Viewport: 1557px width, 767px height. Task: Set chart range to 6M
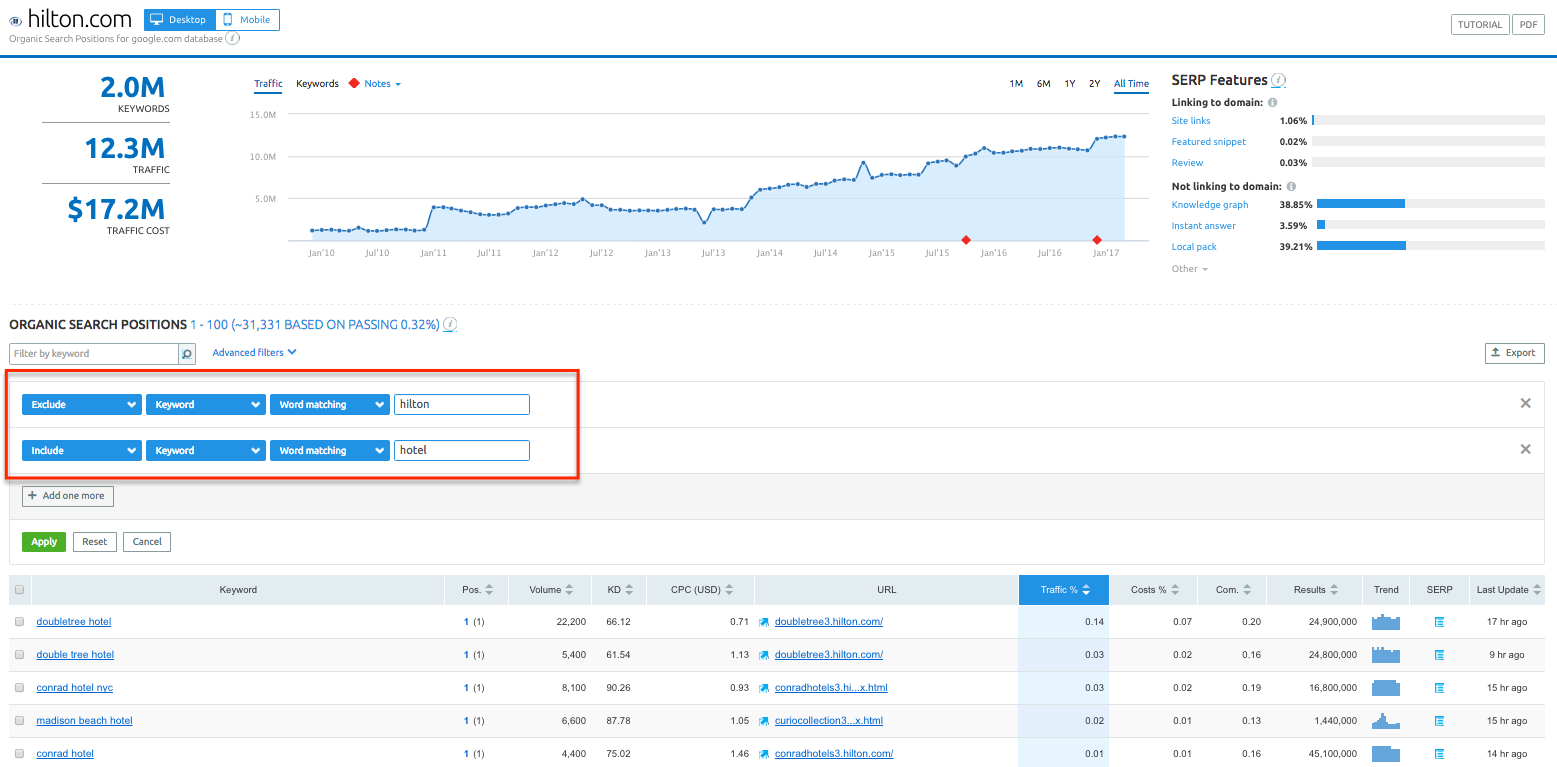coord(1043,84)
